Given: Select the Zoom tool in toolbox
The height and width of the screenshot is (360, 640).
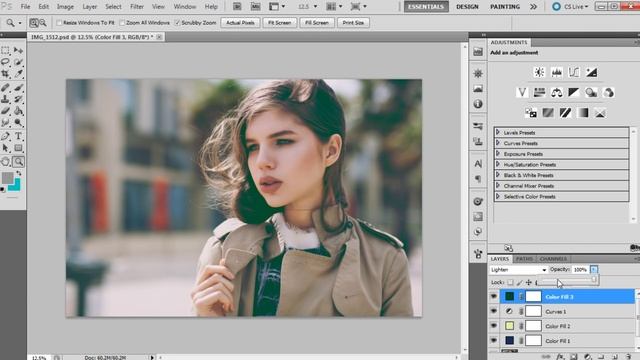Looking at the screenshot, I should [x=18, y=162].
